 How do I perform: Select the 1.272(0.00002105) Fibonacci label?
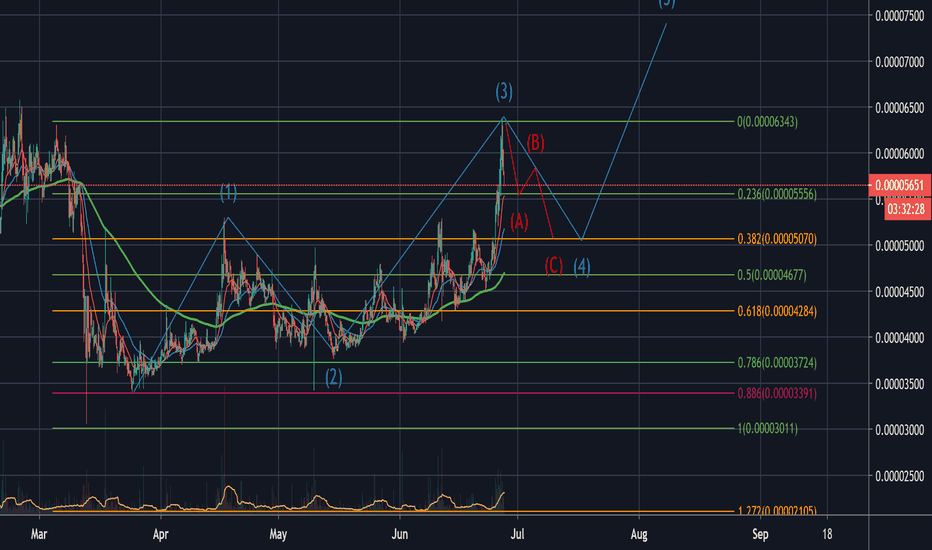(777, 510)
